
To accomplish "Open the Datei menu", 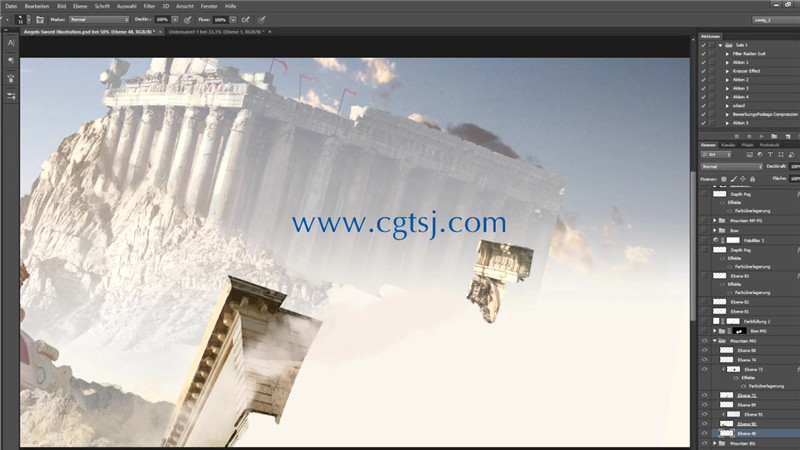I will coord(11,6).
